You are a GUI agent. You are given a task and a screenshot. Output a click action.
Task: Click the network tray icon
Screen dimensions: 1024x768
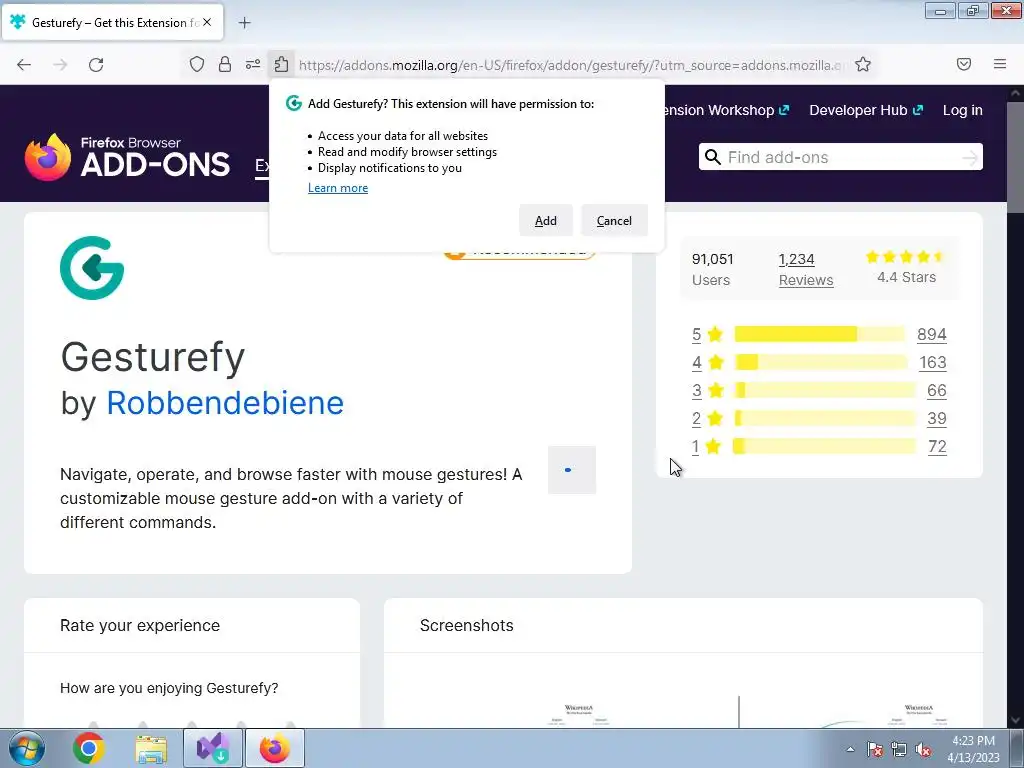(x=899, y=749)
